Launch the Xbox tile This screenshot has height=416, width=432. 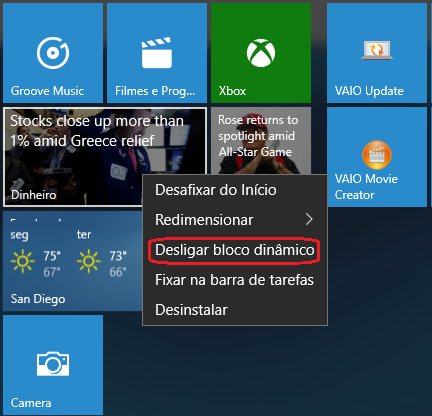[x=261, y=53]
